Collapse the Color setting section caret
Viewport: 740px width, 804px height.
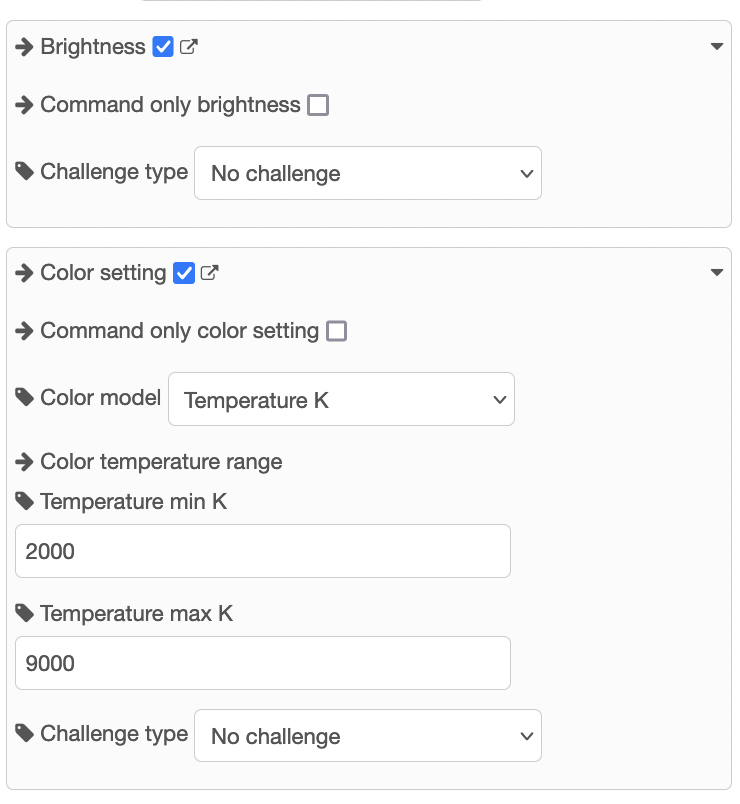(x=716, y=273)
